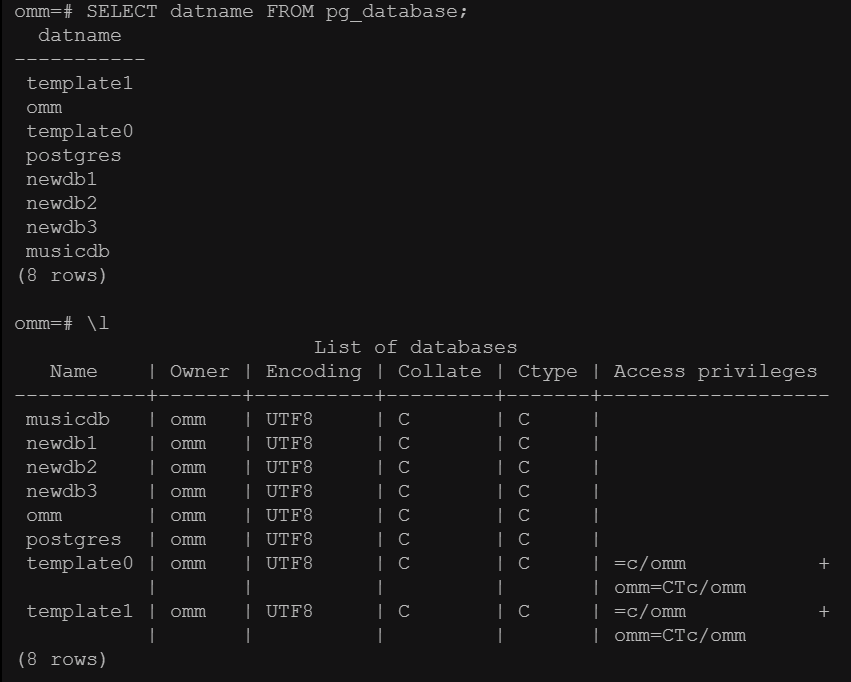Screen dimensions: 851x682
Task: Click =c/omm privilege in the template0 row
Action: [650, 564]
